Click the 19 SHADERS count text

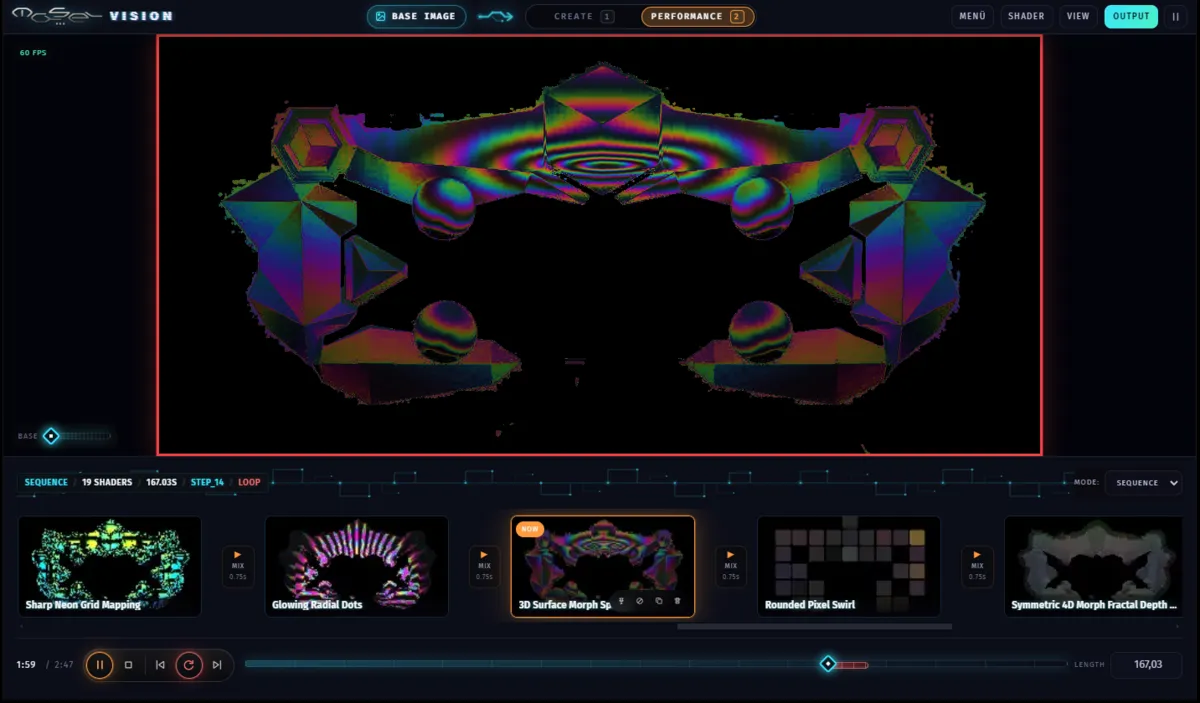coord(107,482)
